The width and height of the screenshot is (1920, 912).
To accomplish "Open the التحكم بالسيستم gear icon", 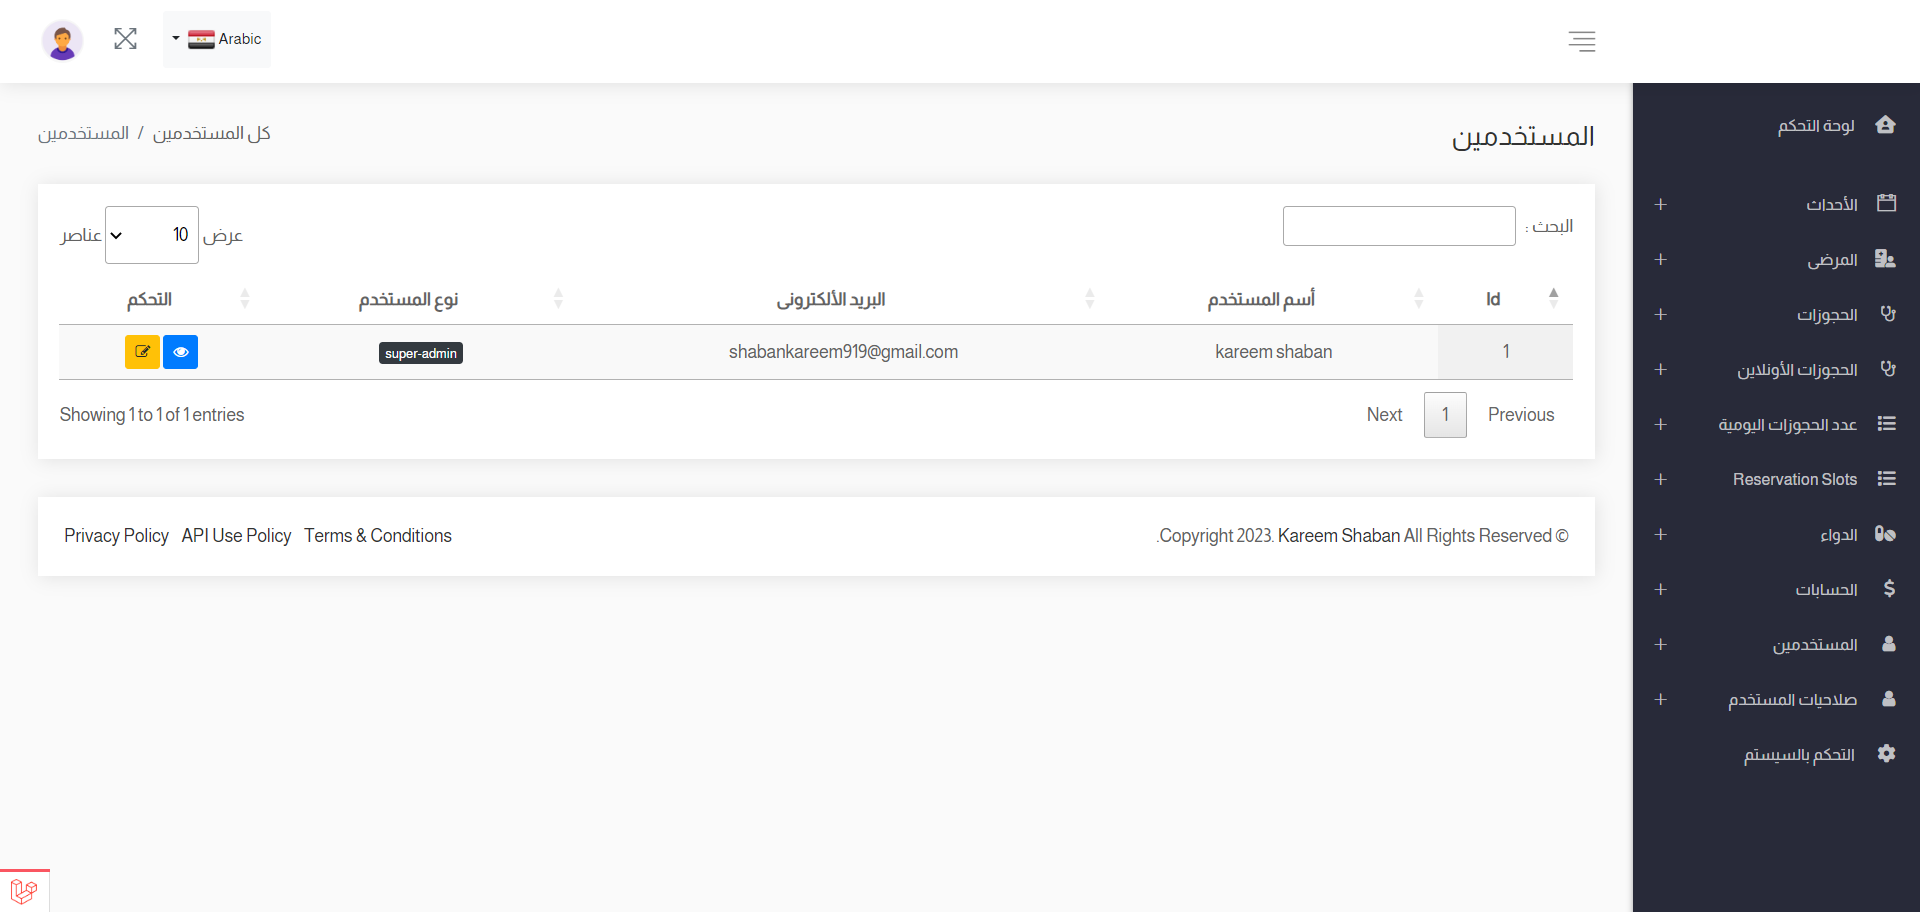I will tap(1888, 754).
